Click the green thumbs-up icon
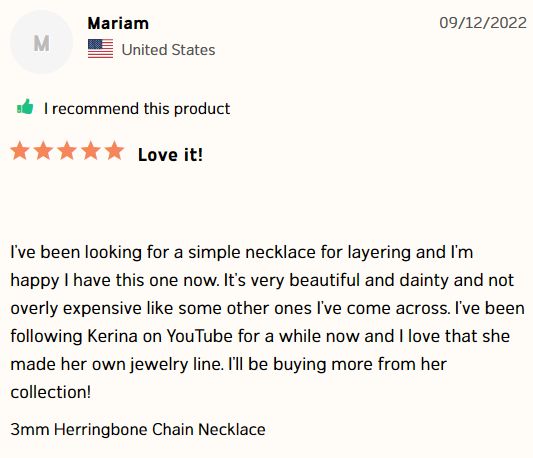 coord(25,107)
